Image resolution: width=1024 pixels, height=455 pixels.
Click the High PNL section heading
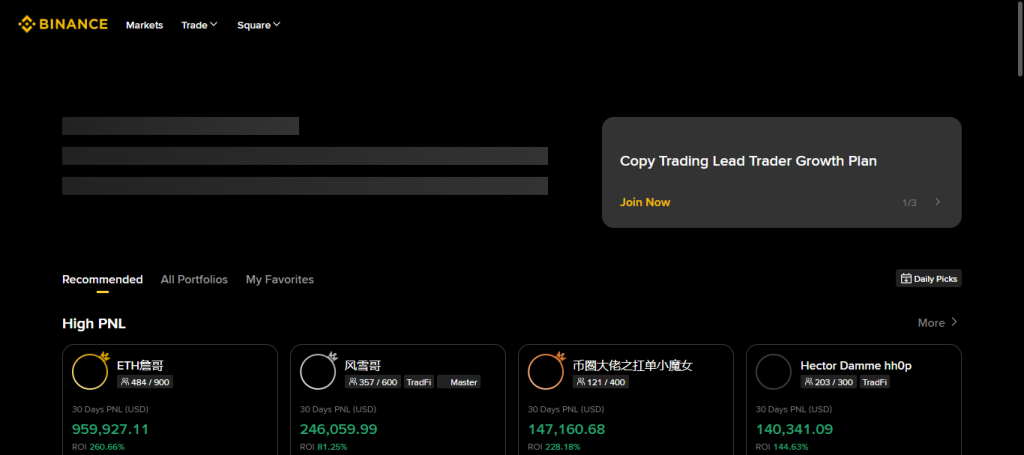point(94,324)
